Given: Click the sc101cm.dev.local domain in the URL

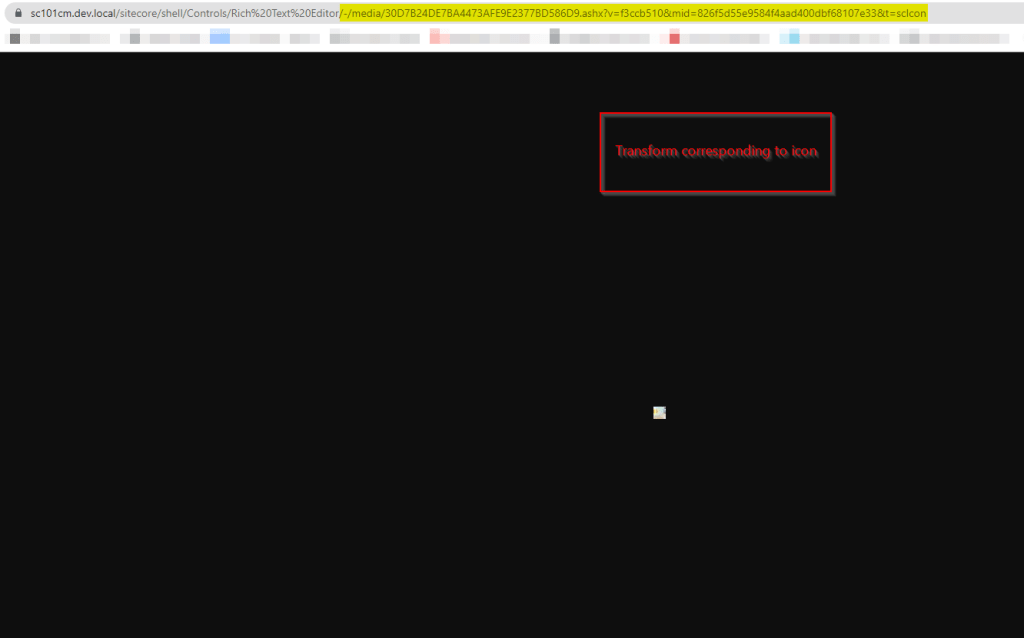Looking at the screenshot, I should (72, 13).
